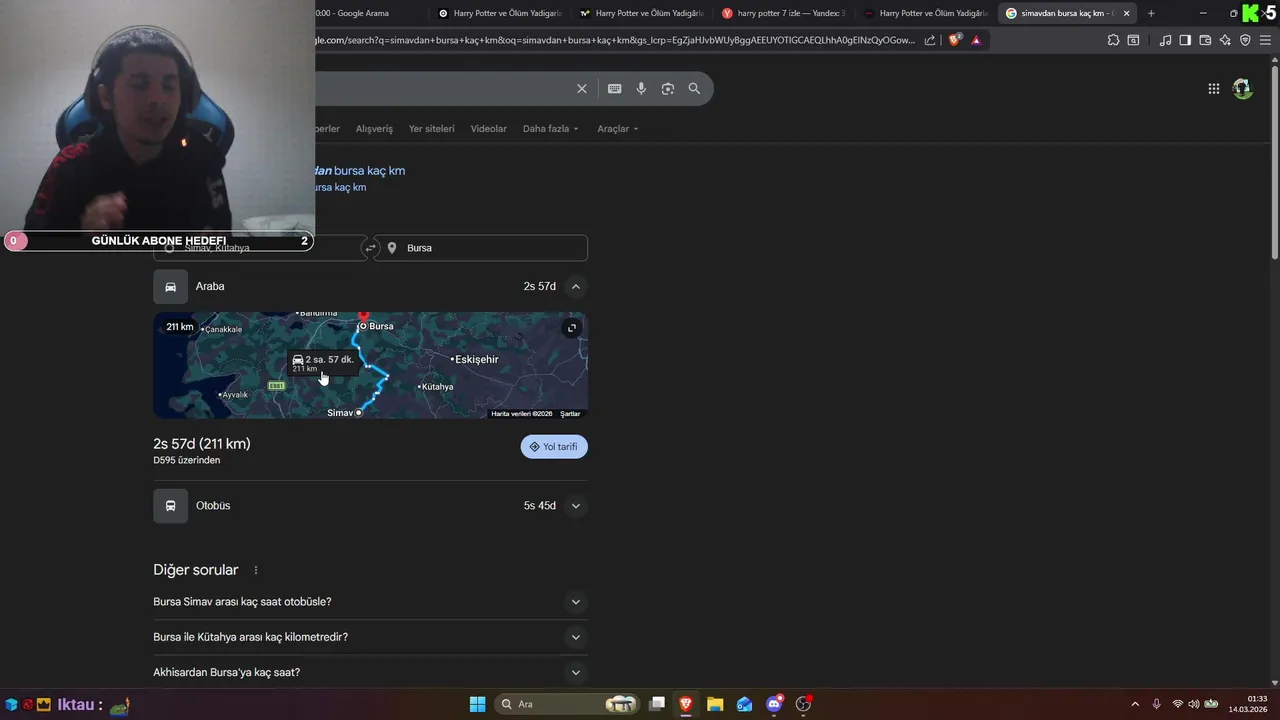Click the browser address bar URL
Image resolution: width=1280 pixels, height=720 pixels.
point(615,40)
